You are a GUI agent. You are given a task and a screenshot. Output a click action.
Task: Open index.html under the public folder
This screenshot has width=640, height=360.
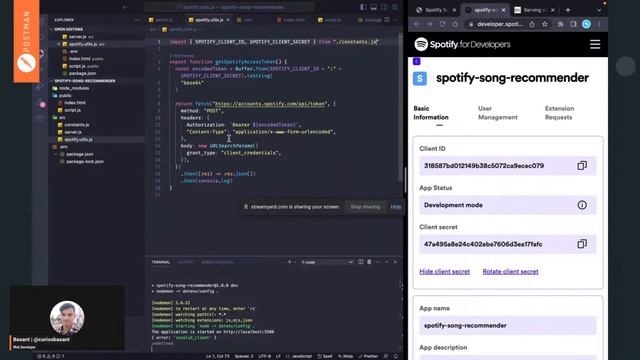(75, 103)
